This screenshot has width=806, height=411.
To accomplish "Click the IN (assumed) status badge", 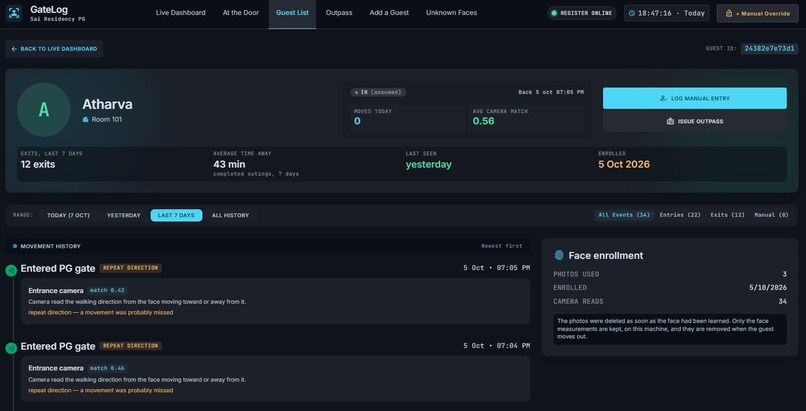I will coord(378,92).
